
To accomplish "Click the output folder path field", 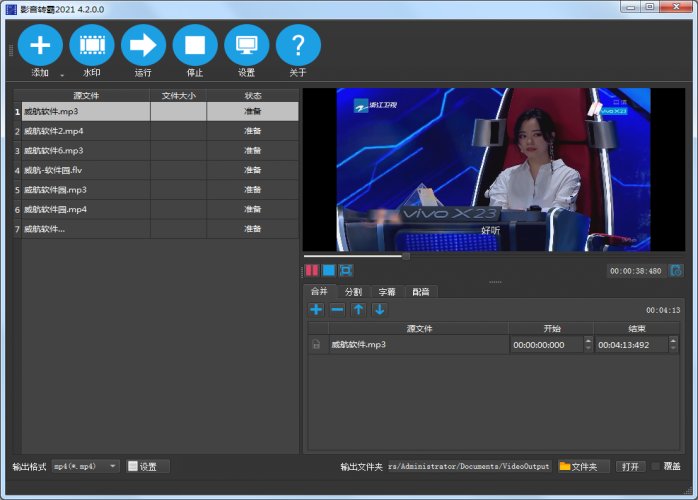I will pos(469,466).
